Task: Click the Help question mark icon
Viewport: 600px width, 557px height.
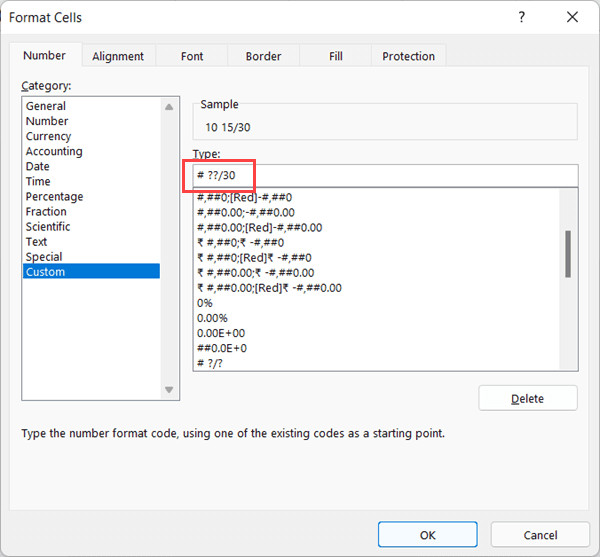Action: [521, 17]
